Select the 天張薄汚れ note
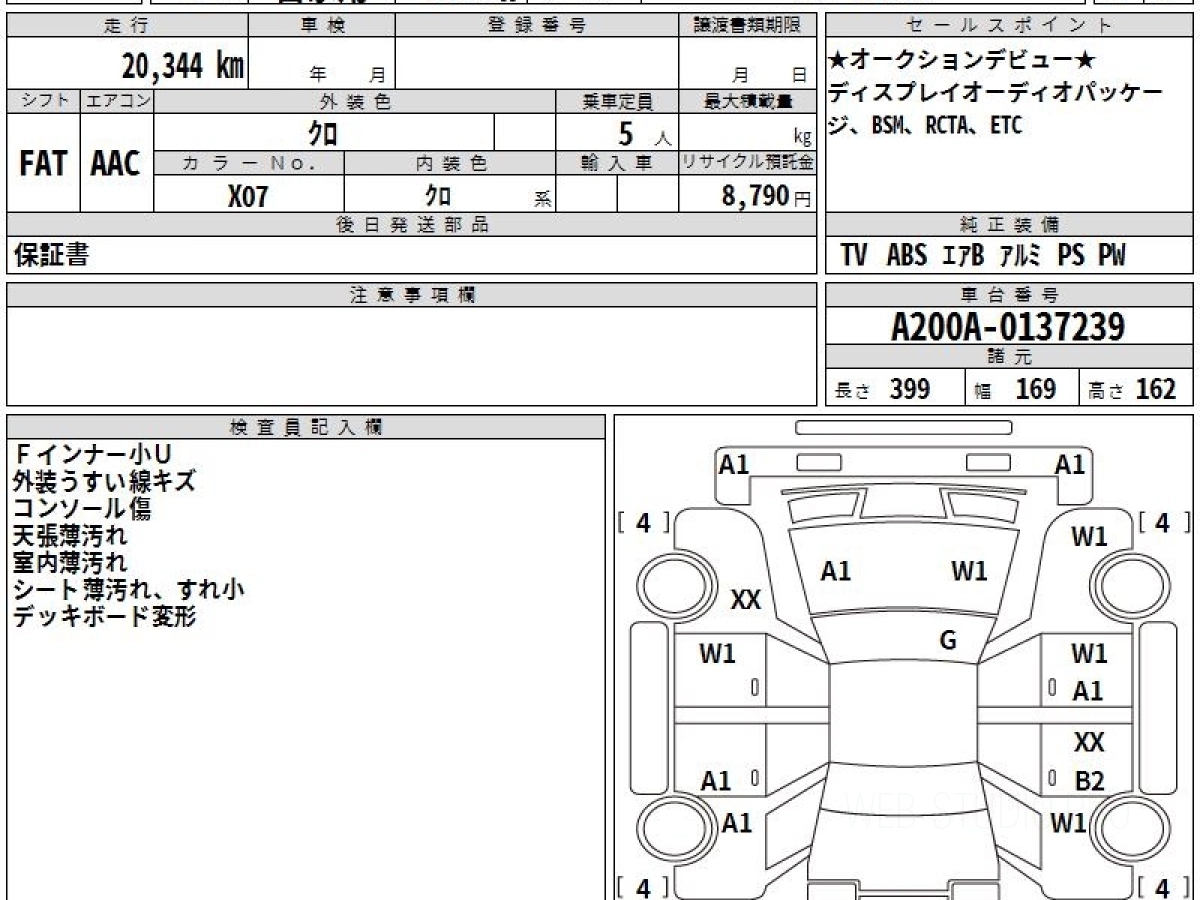The height and width of the screenshot is (900, 1200). coord(70,535)
